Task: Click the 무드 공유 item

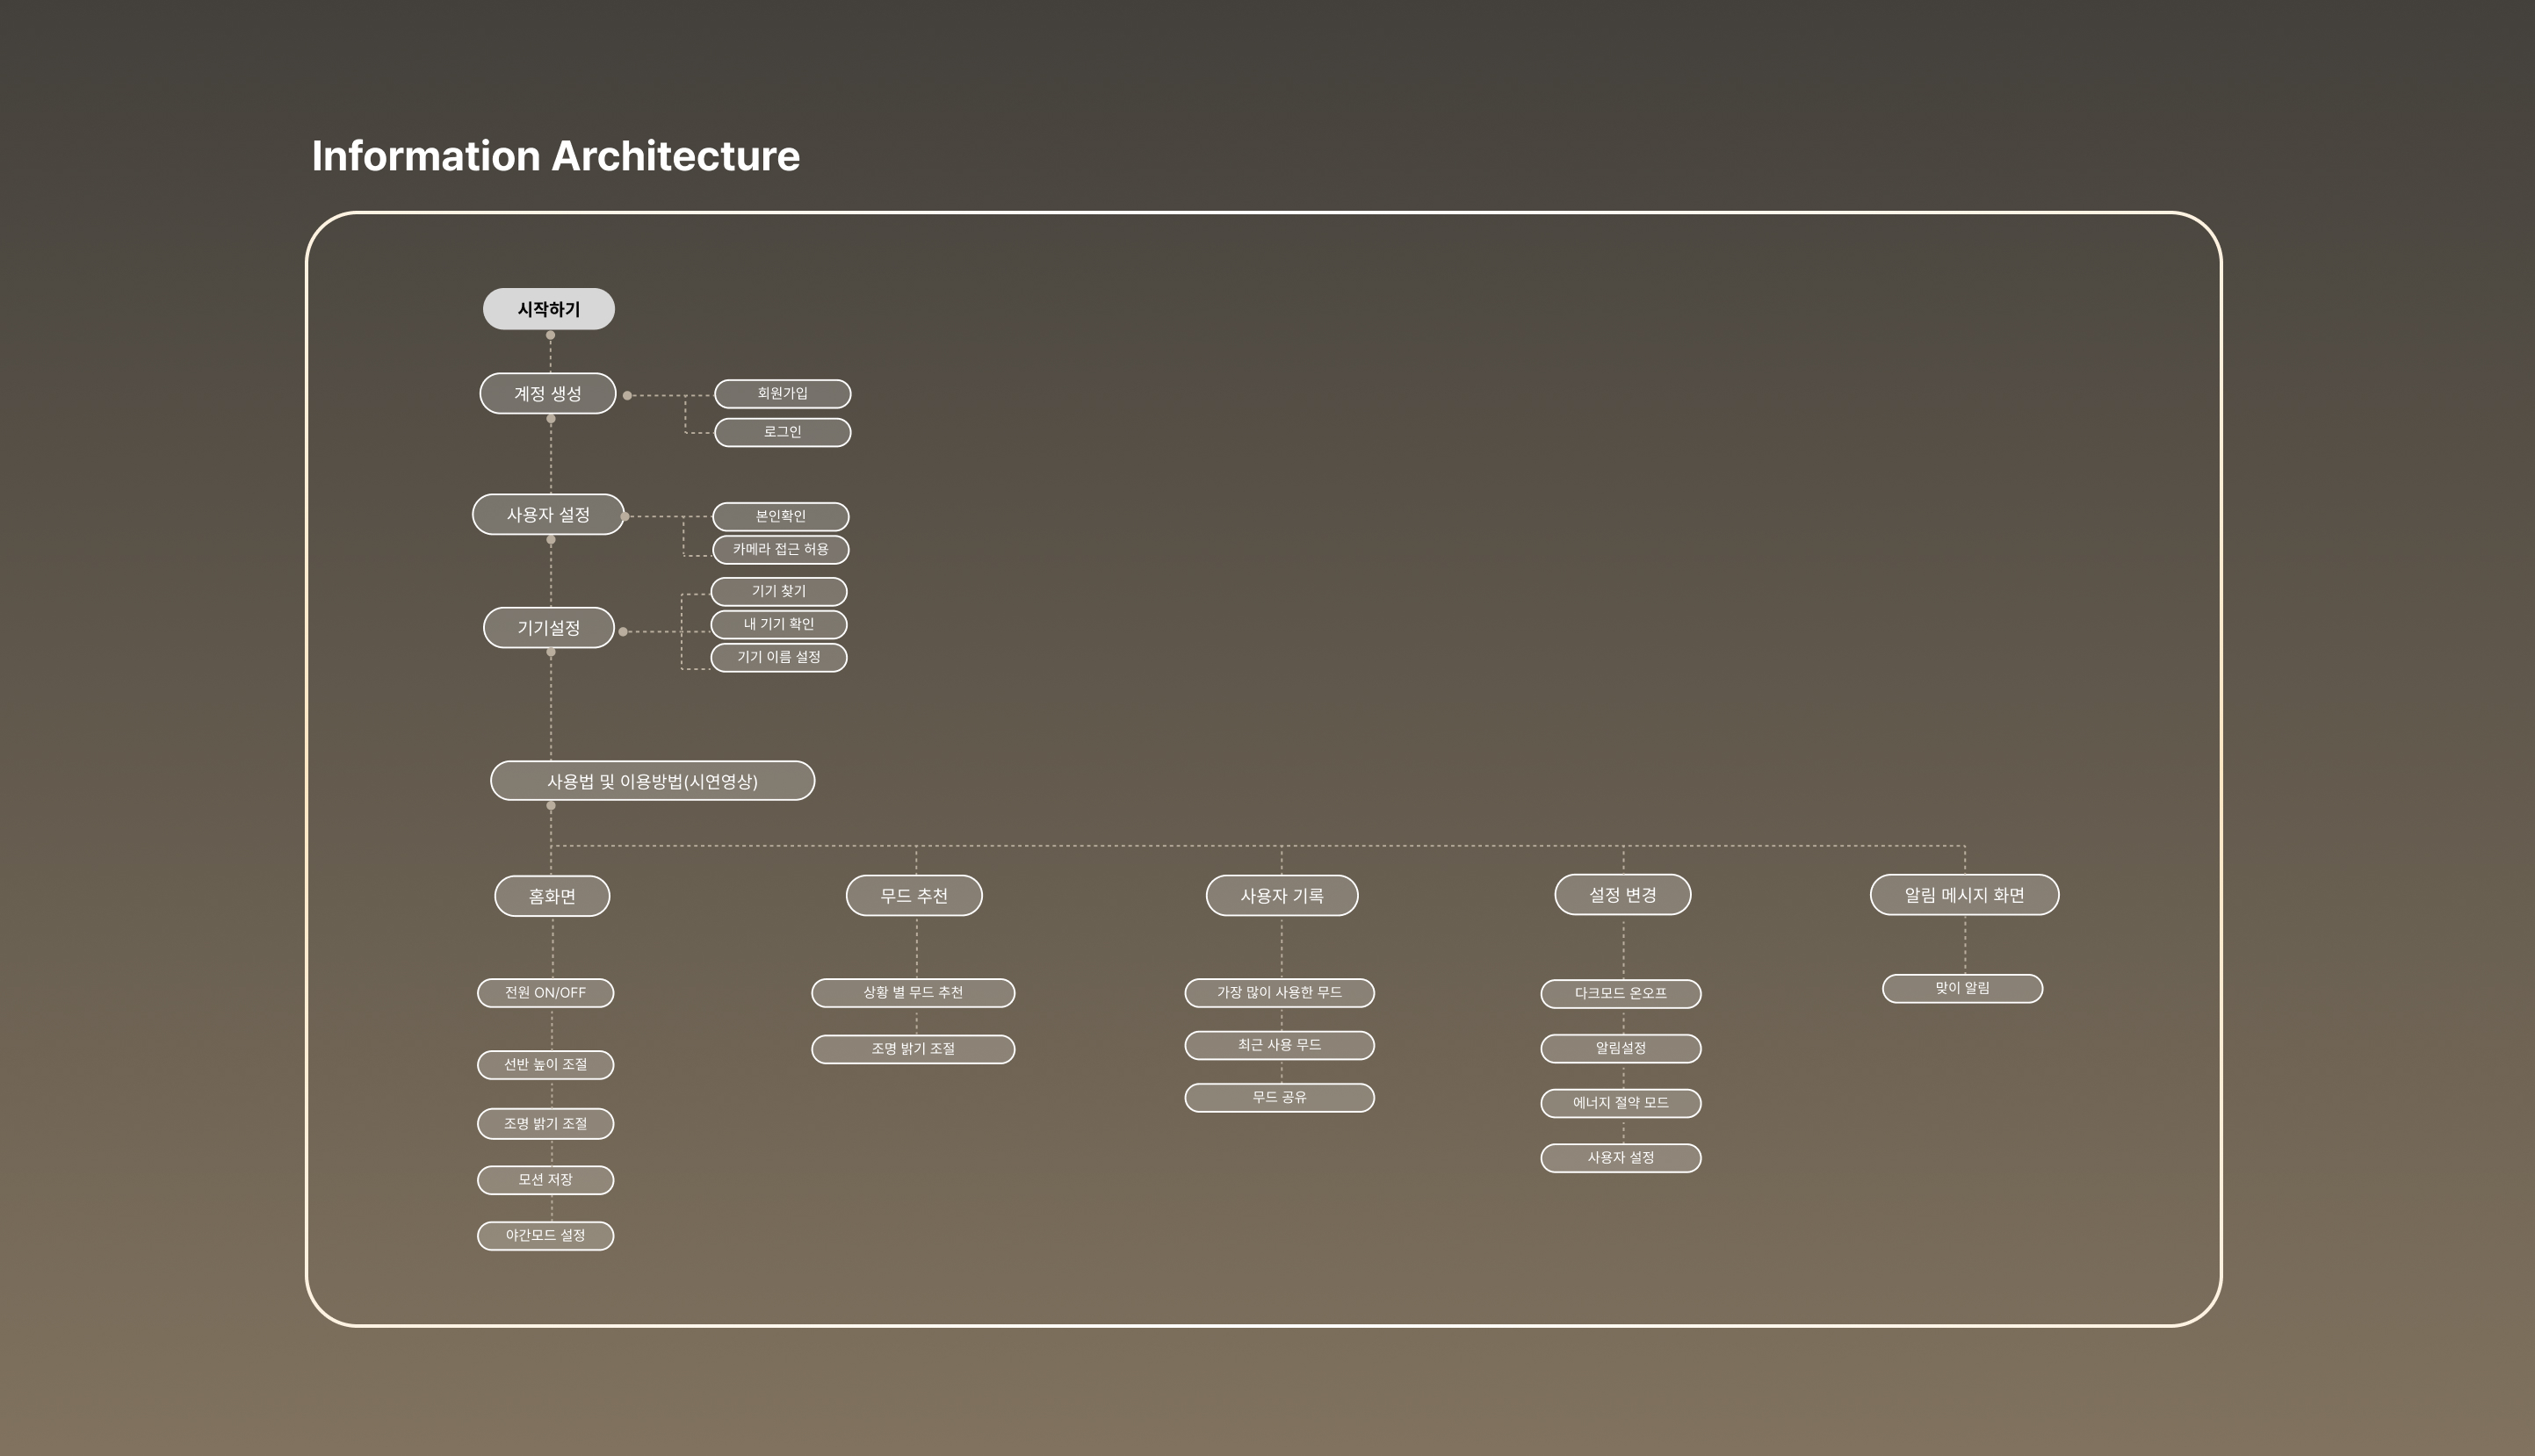Action: pyautogui.click(x=1279, y=1097)
